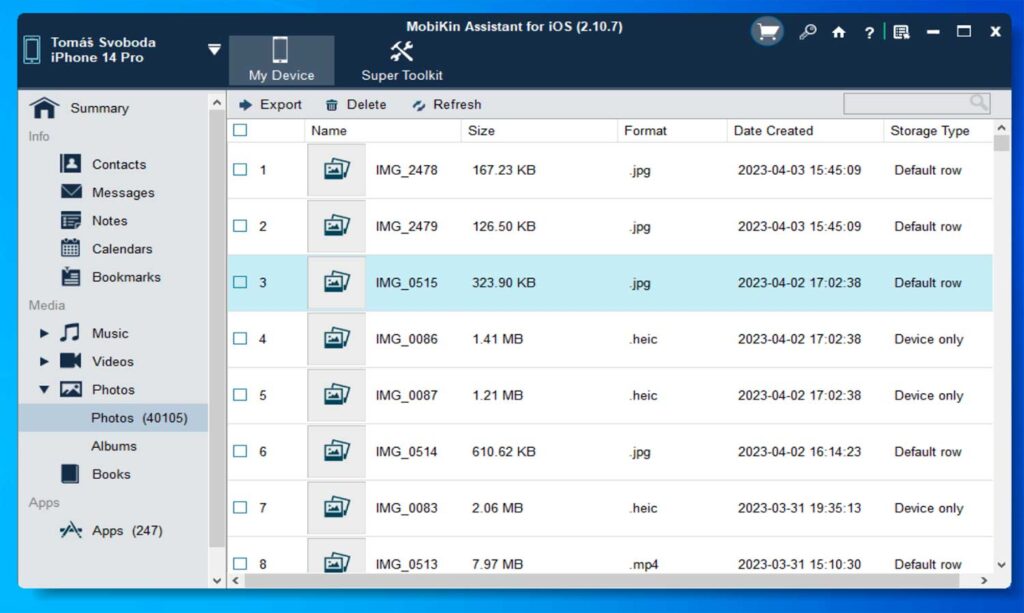Click the horizontal scrollbar beneath the photo list
This screenshot has height=613, width=1024.
(601, 580)
